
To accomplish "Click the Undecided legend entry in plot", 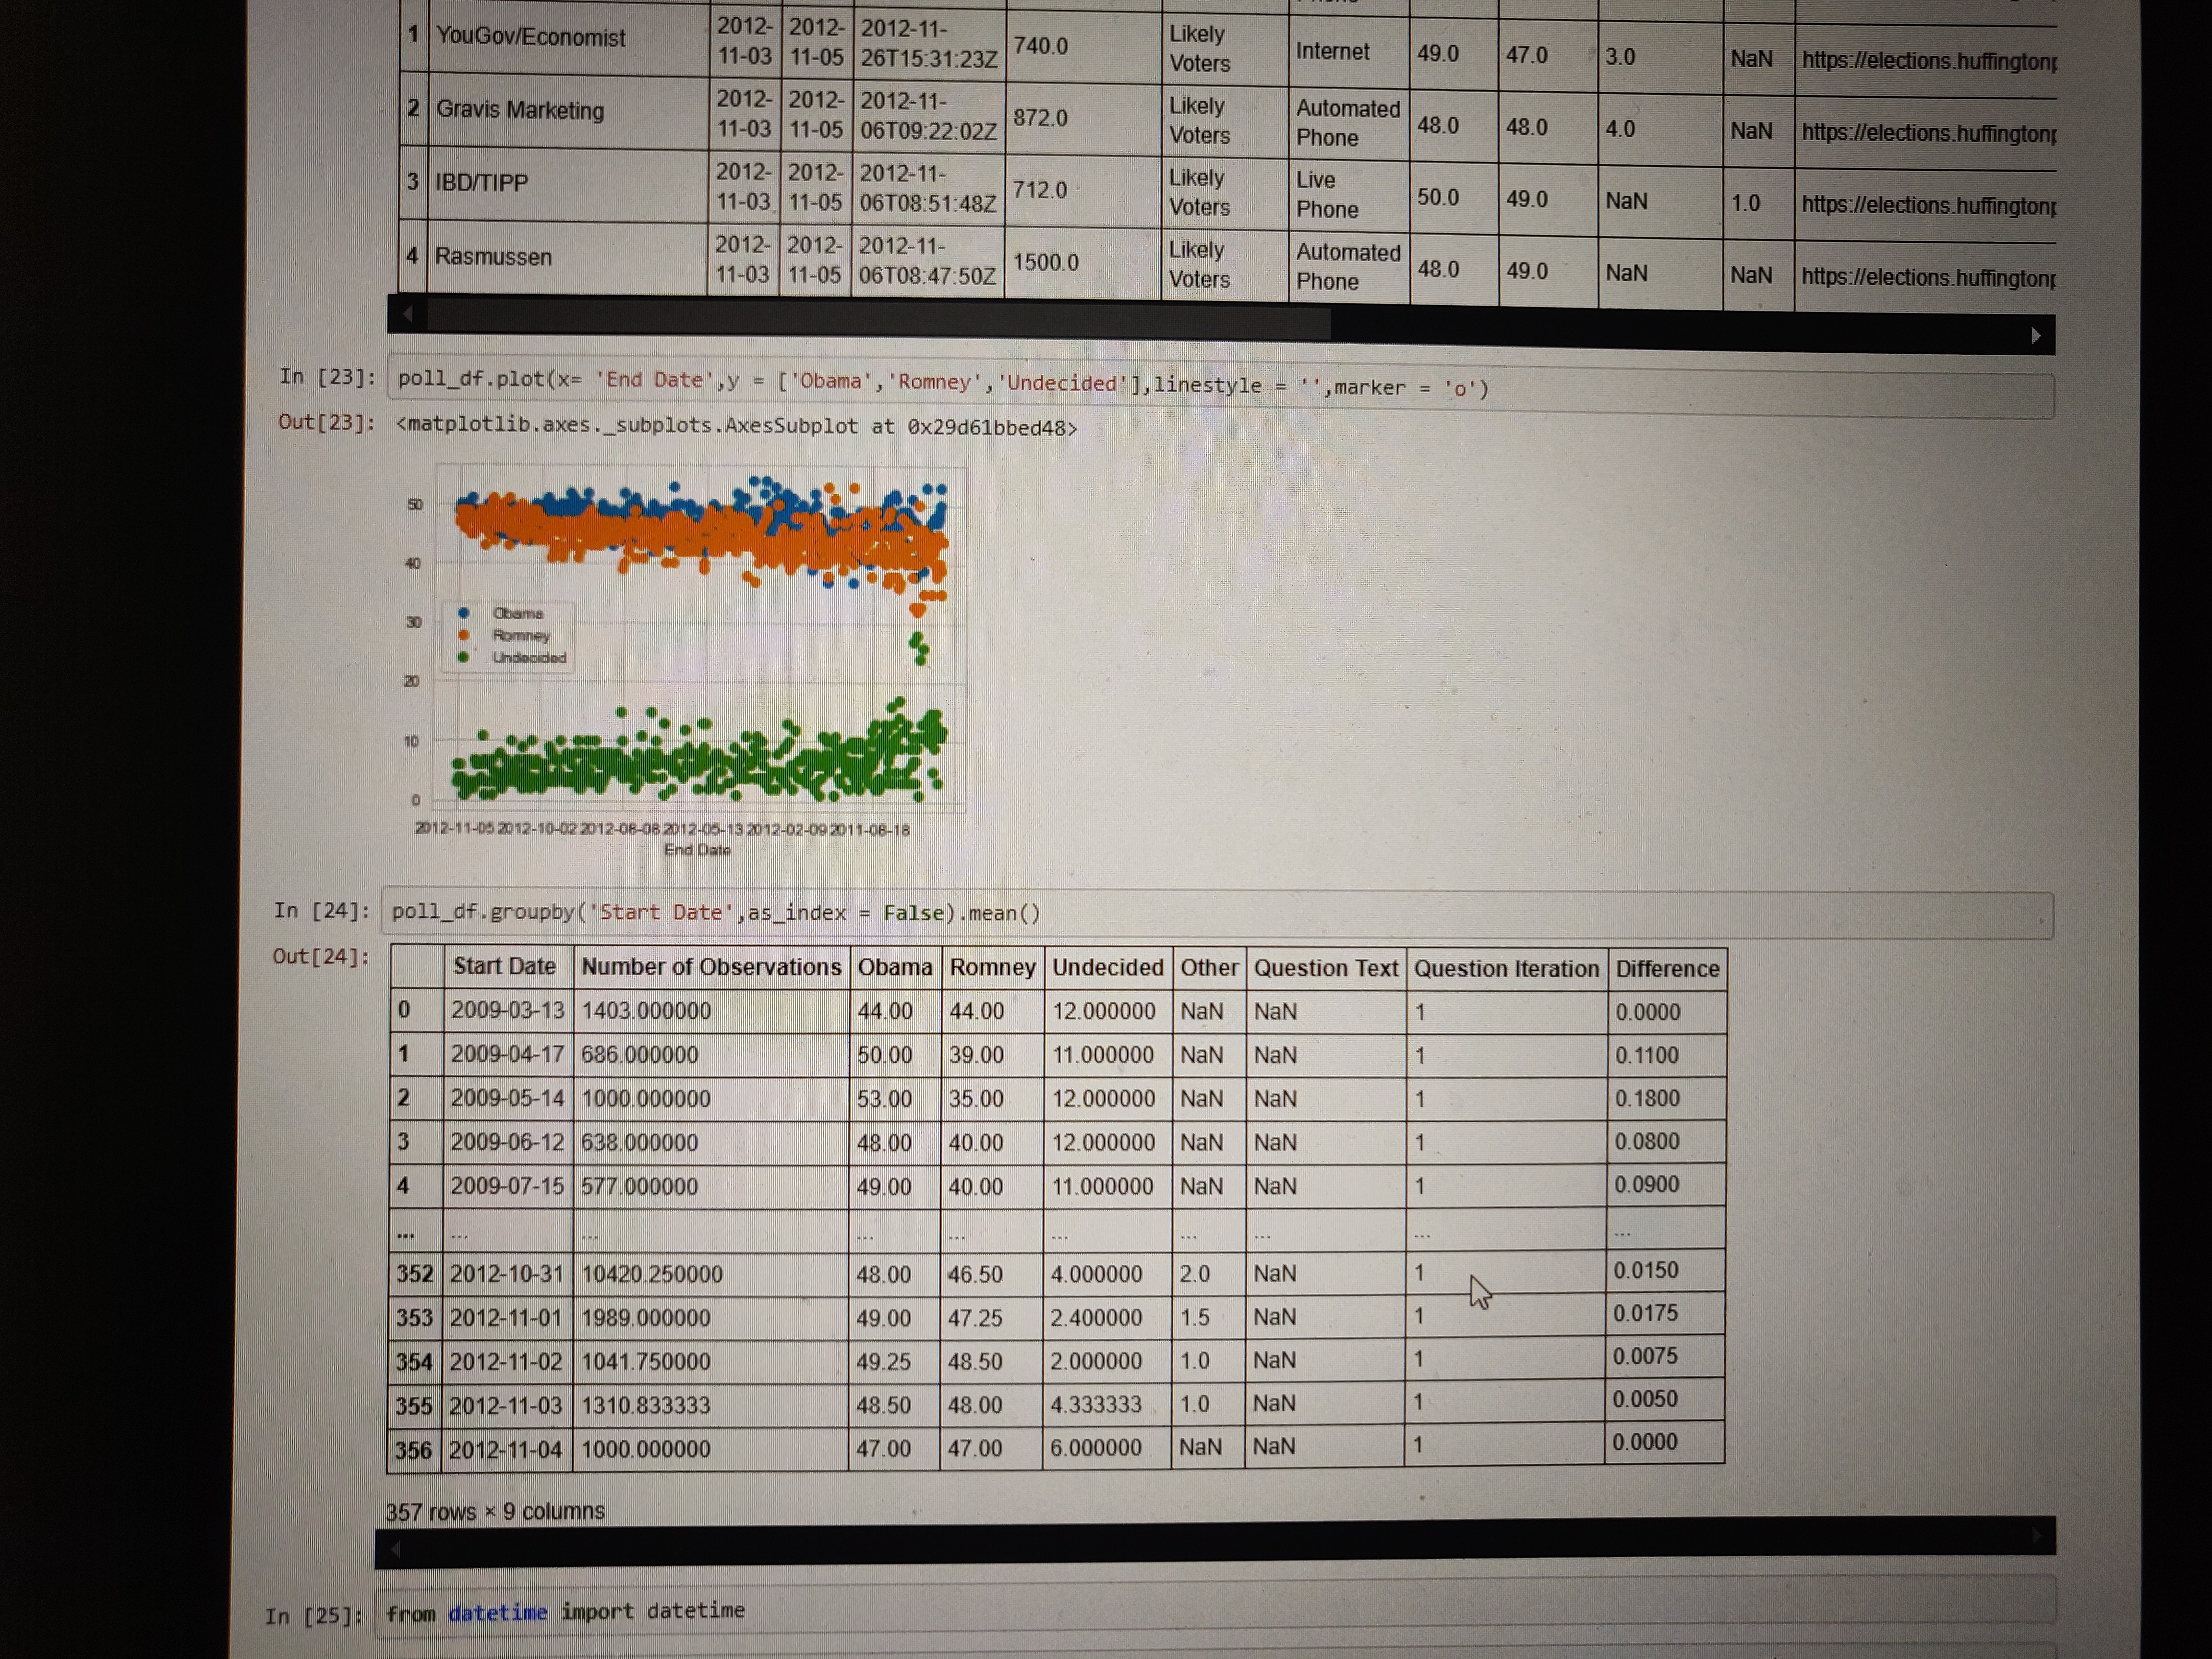I will 512,657.
